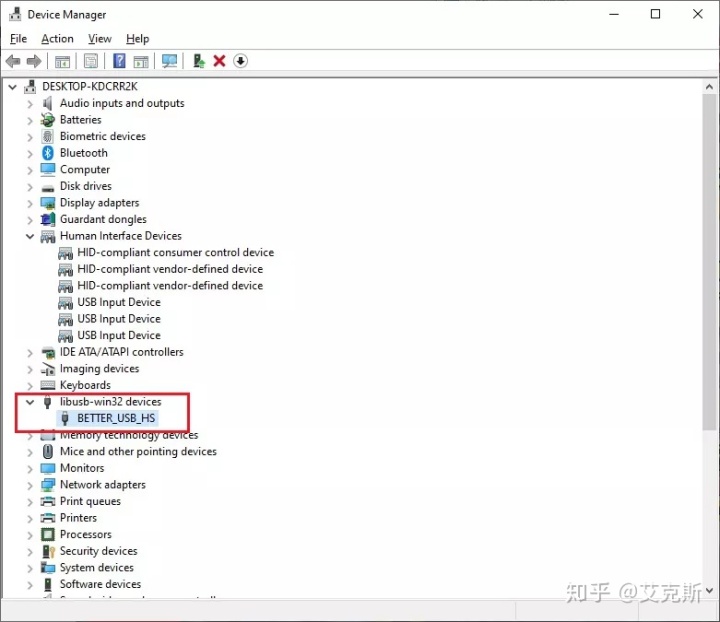
Task: Expand the Bluetooth category arrow
Action: 30,154
